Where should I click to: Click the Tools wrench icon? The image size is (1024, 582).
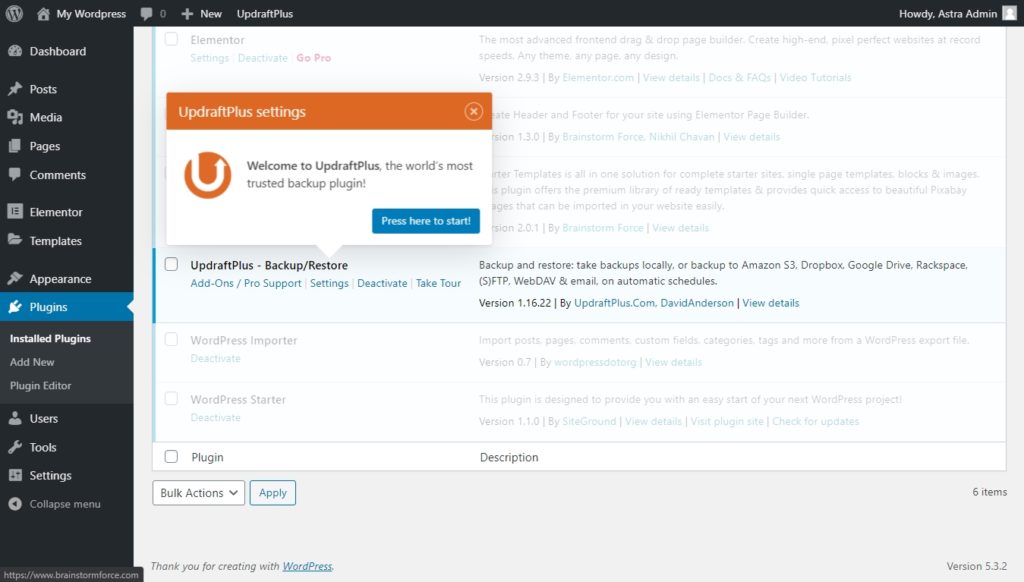[x=15, y=447]
